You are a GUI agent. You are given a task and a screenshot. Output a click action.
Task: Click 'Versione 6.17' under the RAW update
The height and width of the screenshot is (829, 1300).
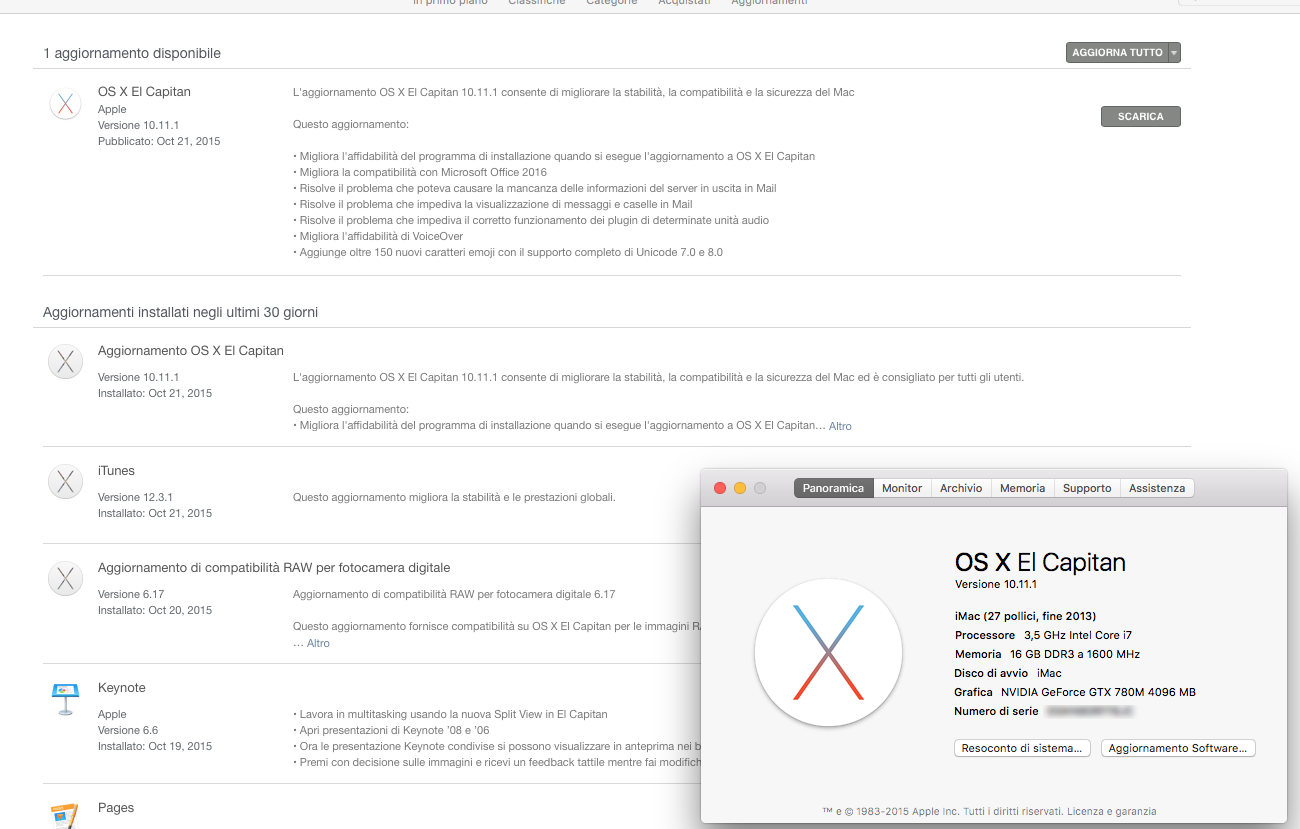coord(131,594)
